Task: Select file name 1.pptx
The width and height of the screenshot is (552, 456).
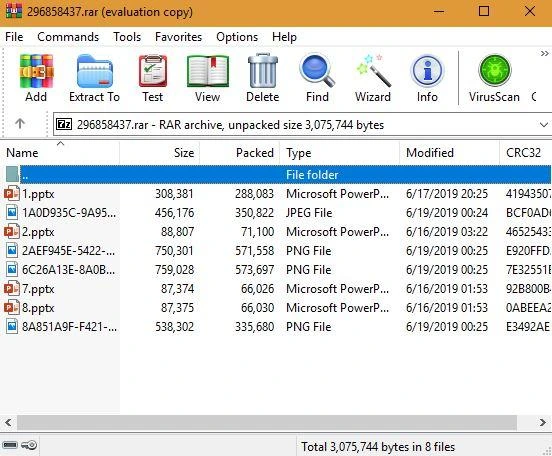Action: [x=38, y=194]
